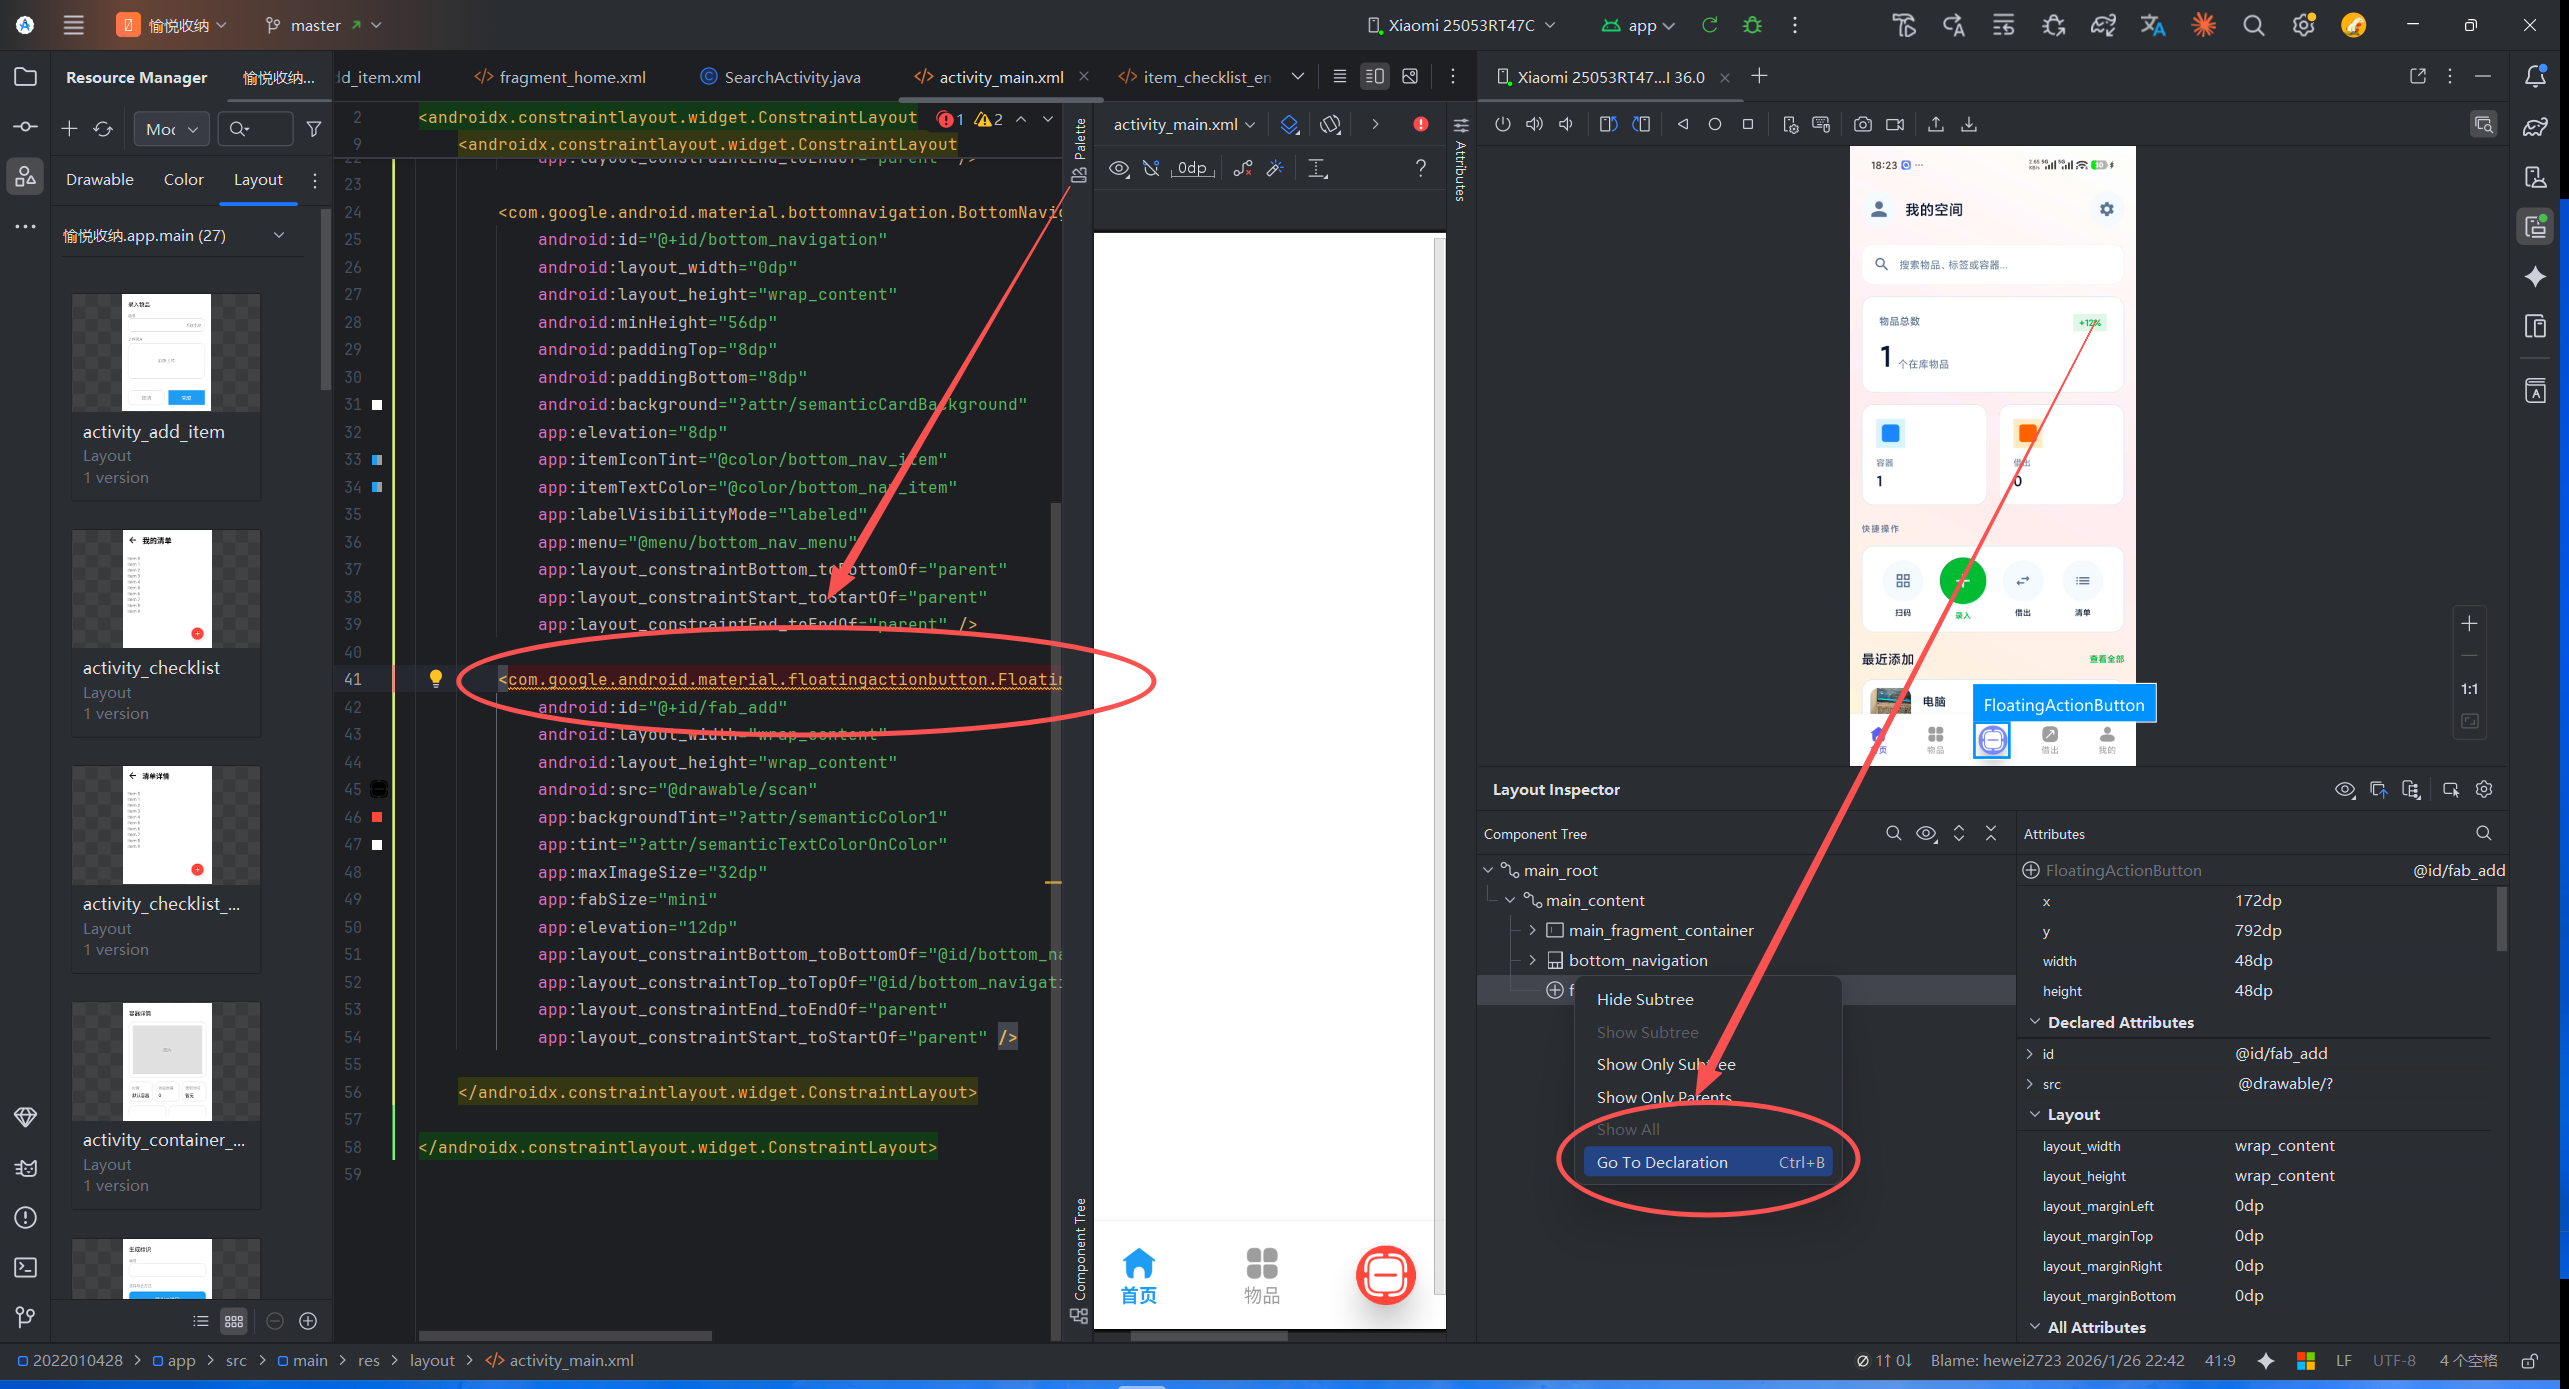
Task: Click the intention lightbulb on line 41
Action: 435,679
